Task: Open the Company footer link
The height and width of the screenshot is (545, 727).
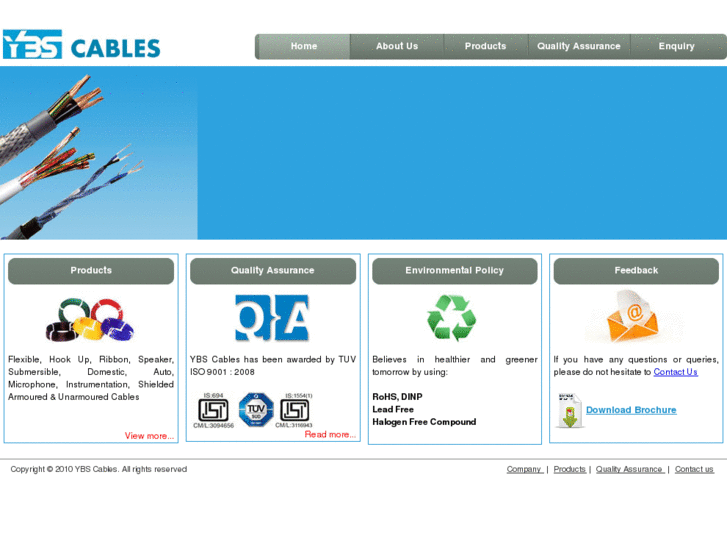Action: pyautogui.click(x=525, y=469)
